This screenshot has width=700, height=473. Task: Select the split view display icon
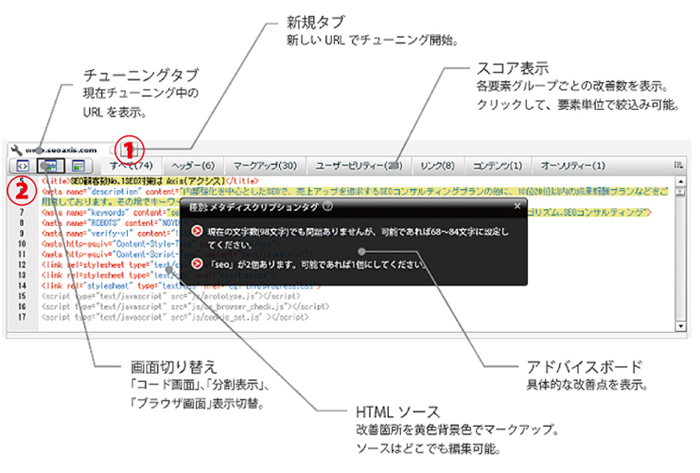48,165
